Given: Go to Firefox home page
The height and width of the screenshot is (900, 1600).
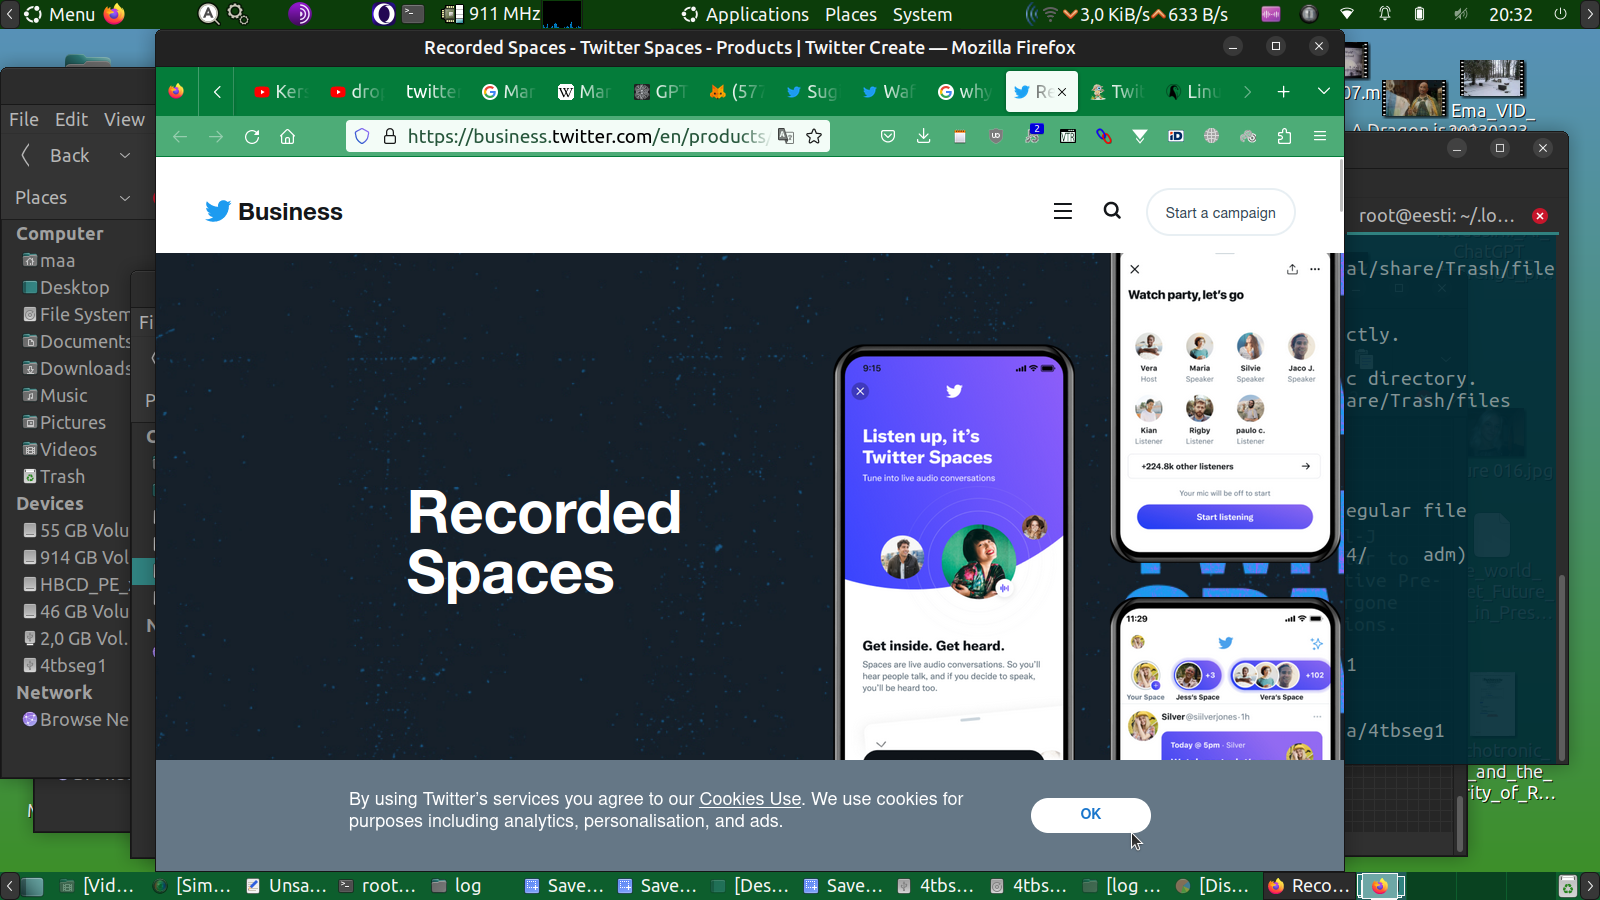Looking at the screenshot, I should coord(288,136).
